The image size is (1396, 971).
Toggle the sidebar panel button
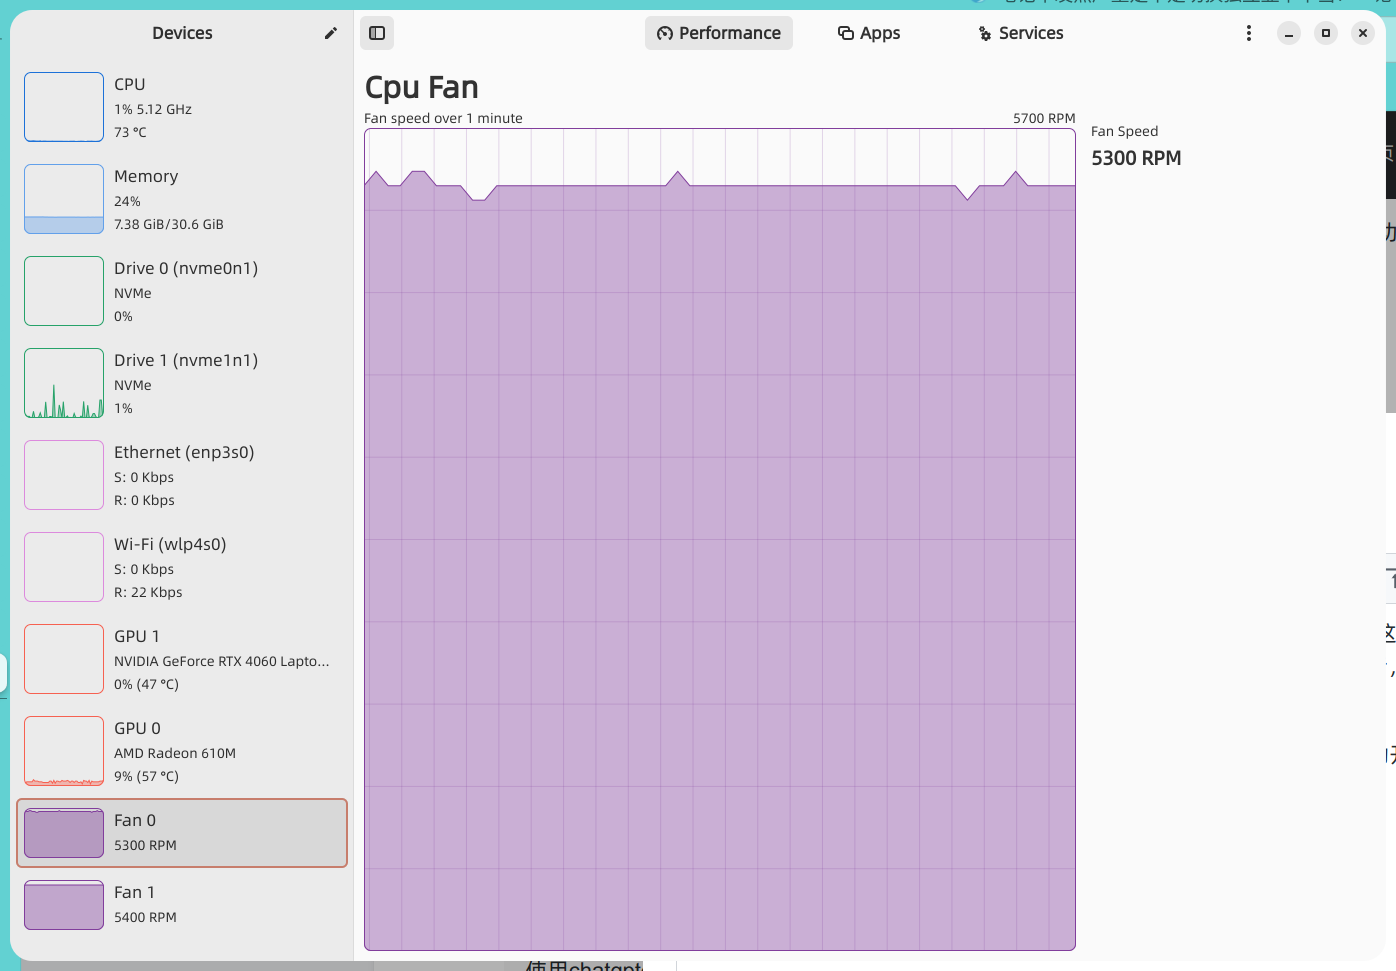click(377, 33)
